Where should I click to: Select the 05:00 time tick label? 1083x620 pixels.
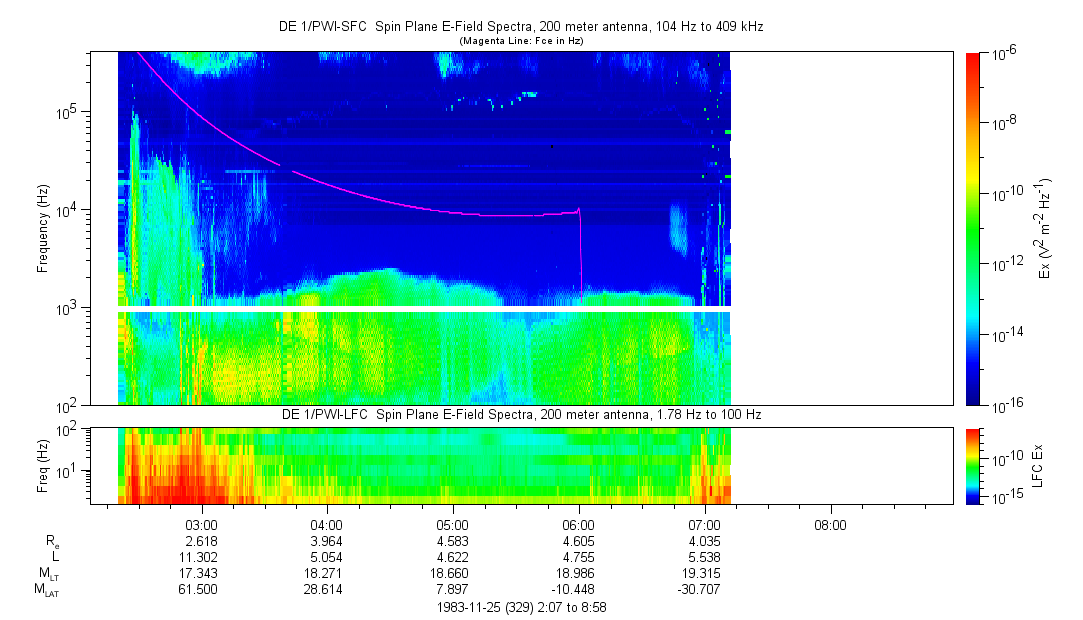coord(453,524)
